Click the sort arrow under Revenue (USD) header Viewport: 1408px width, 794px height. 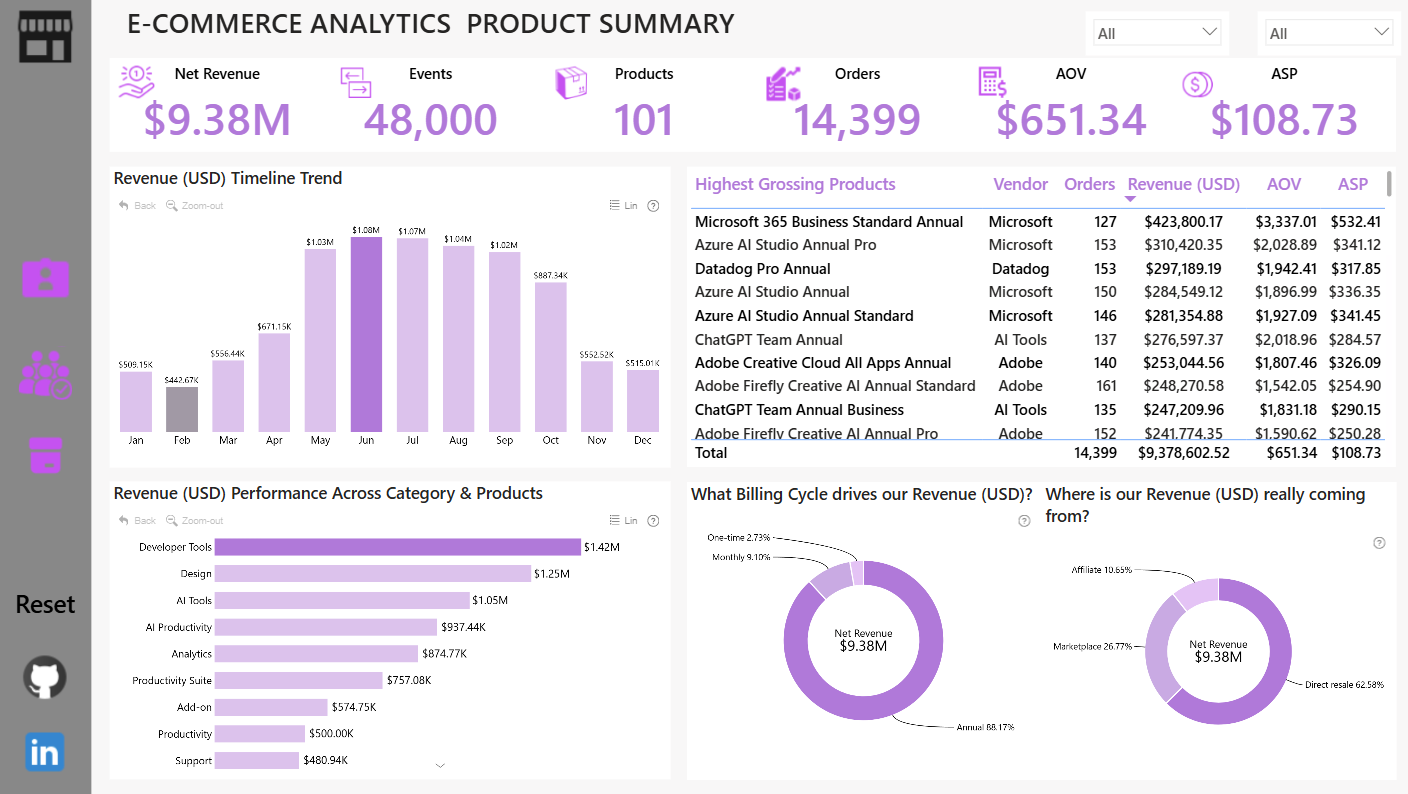click(x=1131, y=199)
